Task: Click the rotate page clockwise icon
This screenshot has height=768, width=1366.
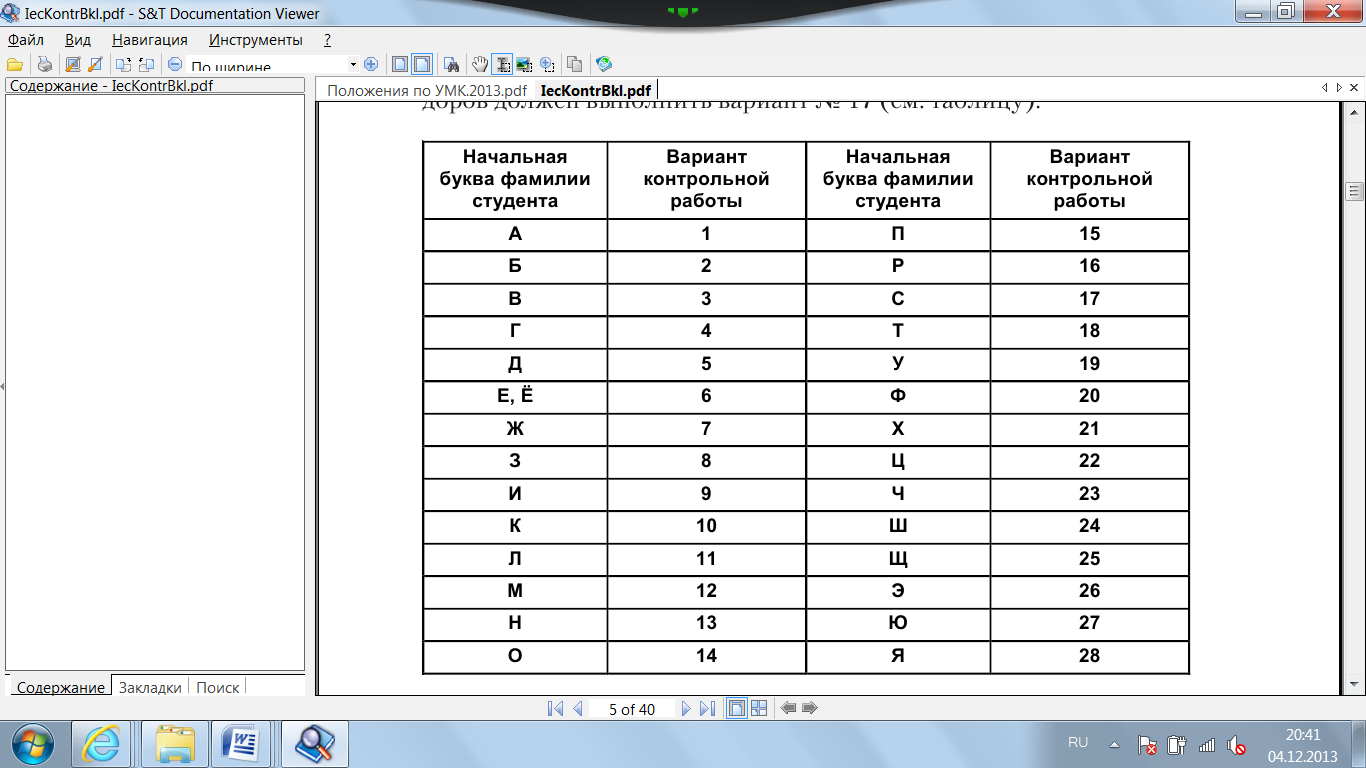Action: pos(124,64)
